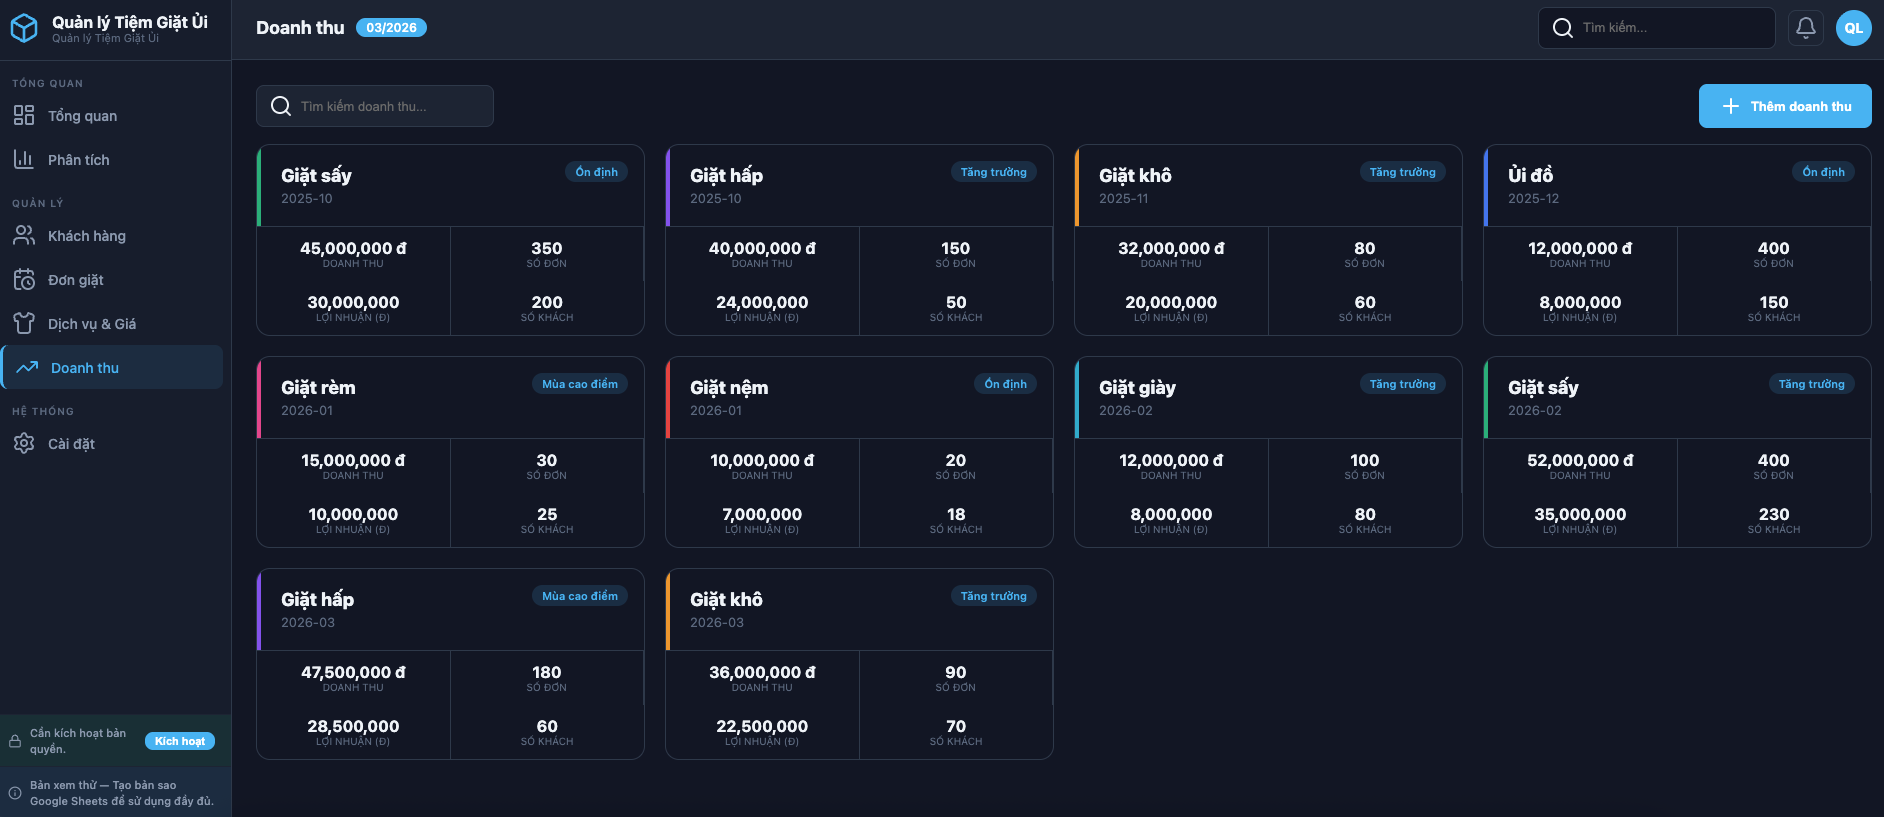Click the Phân tích bar chart icon
Image resolution: width=1884 pixels, height=817 pixels.
coord(24,160)
